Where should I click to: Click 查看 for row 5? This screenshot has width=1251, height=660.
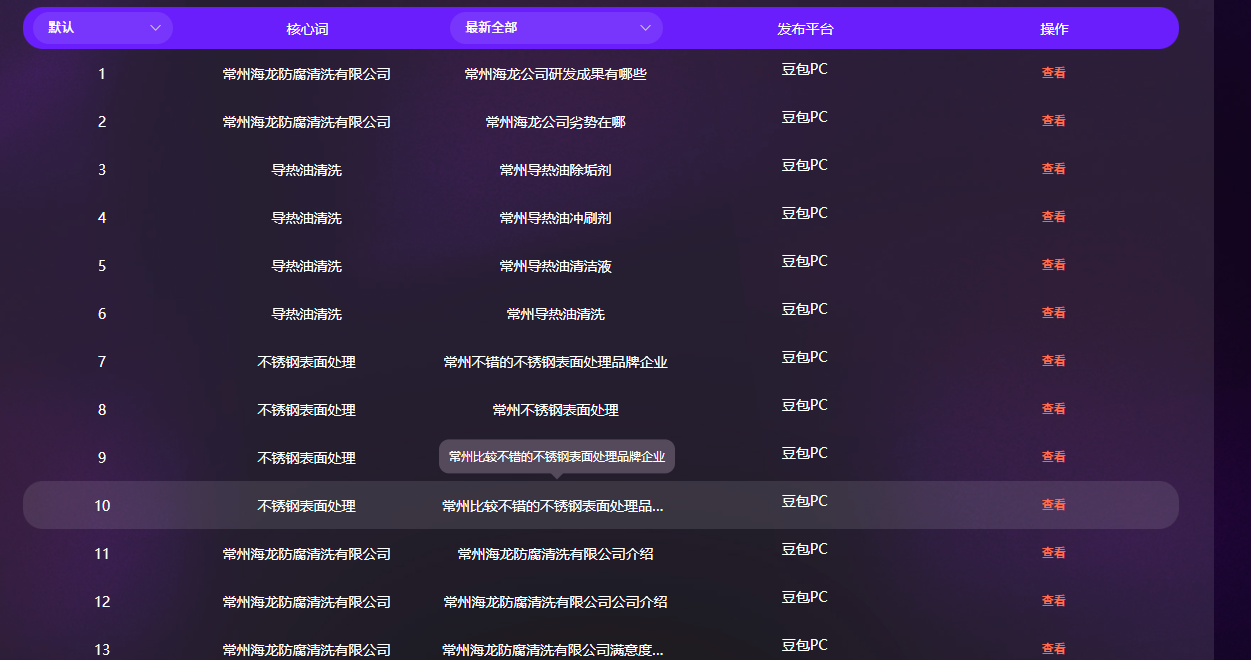click(1054, 265)
